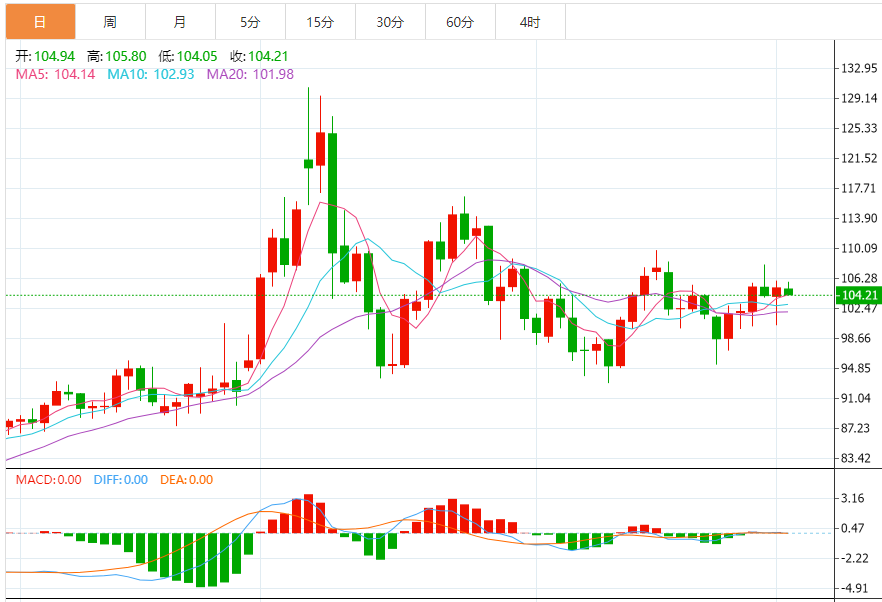Click the 117.71 price axis label
882x602 pixels.
coord(859,188)
